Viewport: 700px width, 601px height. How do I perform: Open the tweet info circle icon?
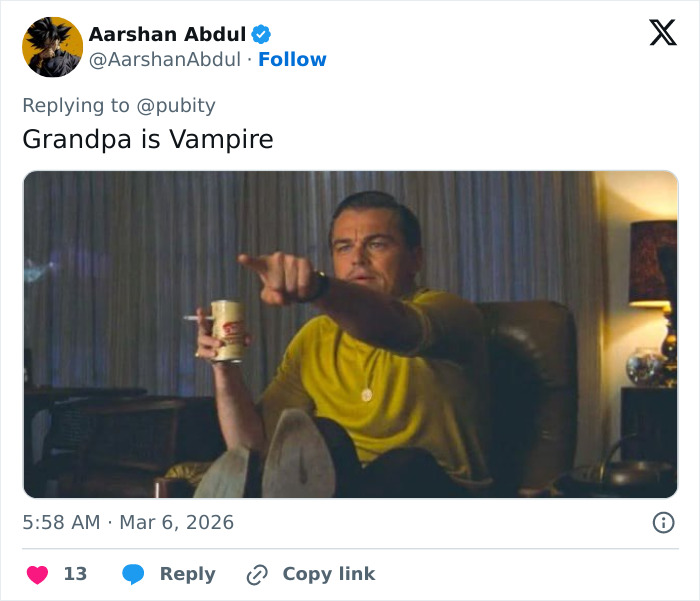(662, 522)
